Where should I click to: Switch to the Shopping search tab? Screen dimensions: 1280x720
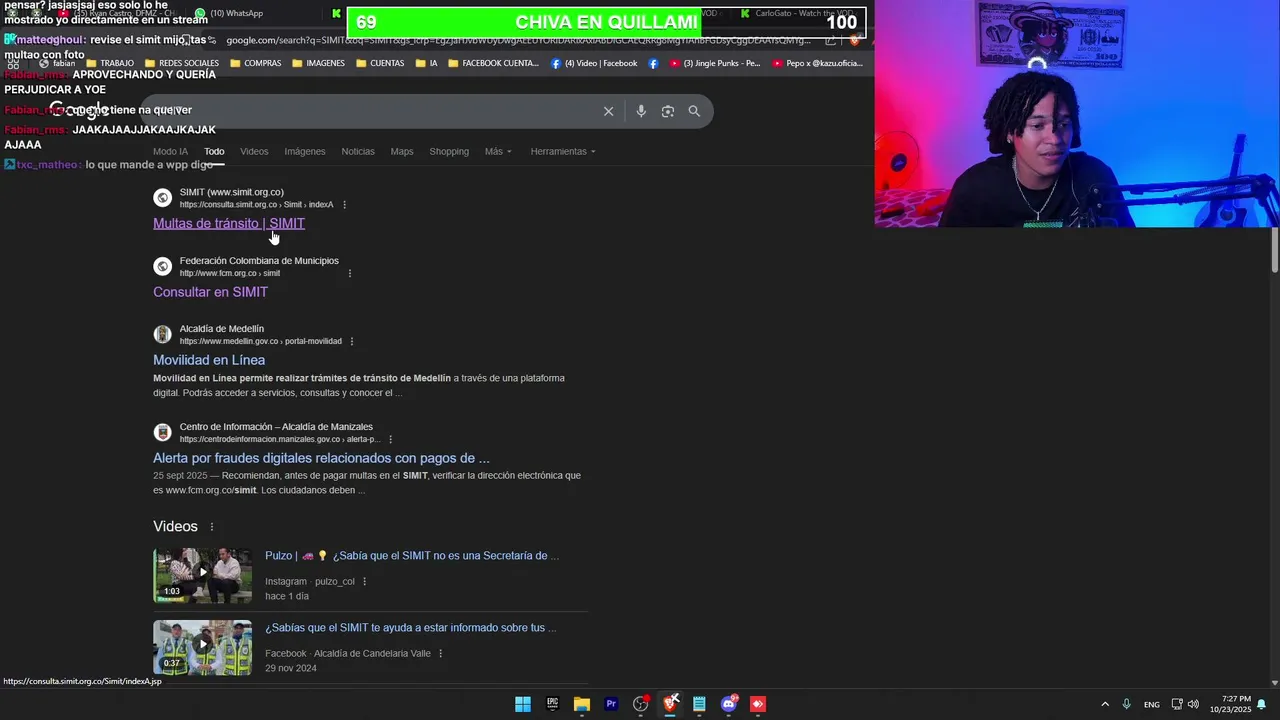[x=449, y=152]
